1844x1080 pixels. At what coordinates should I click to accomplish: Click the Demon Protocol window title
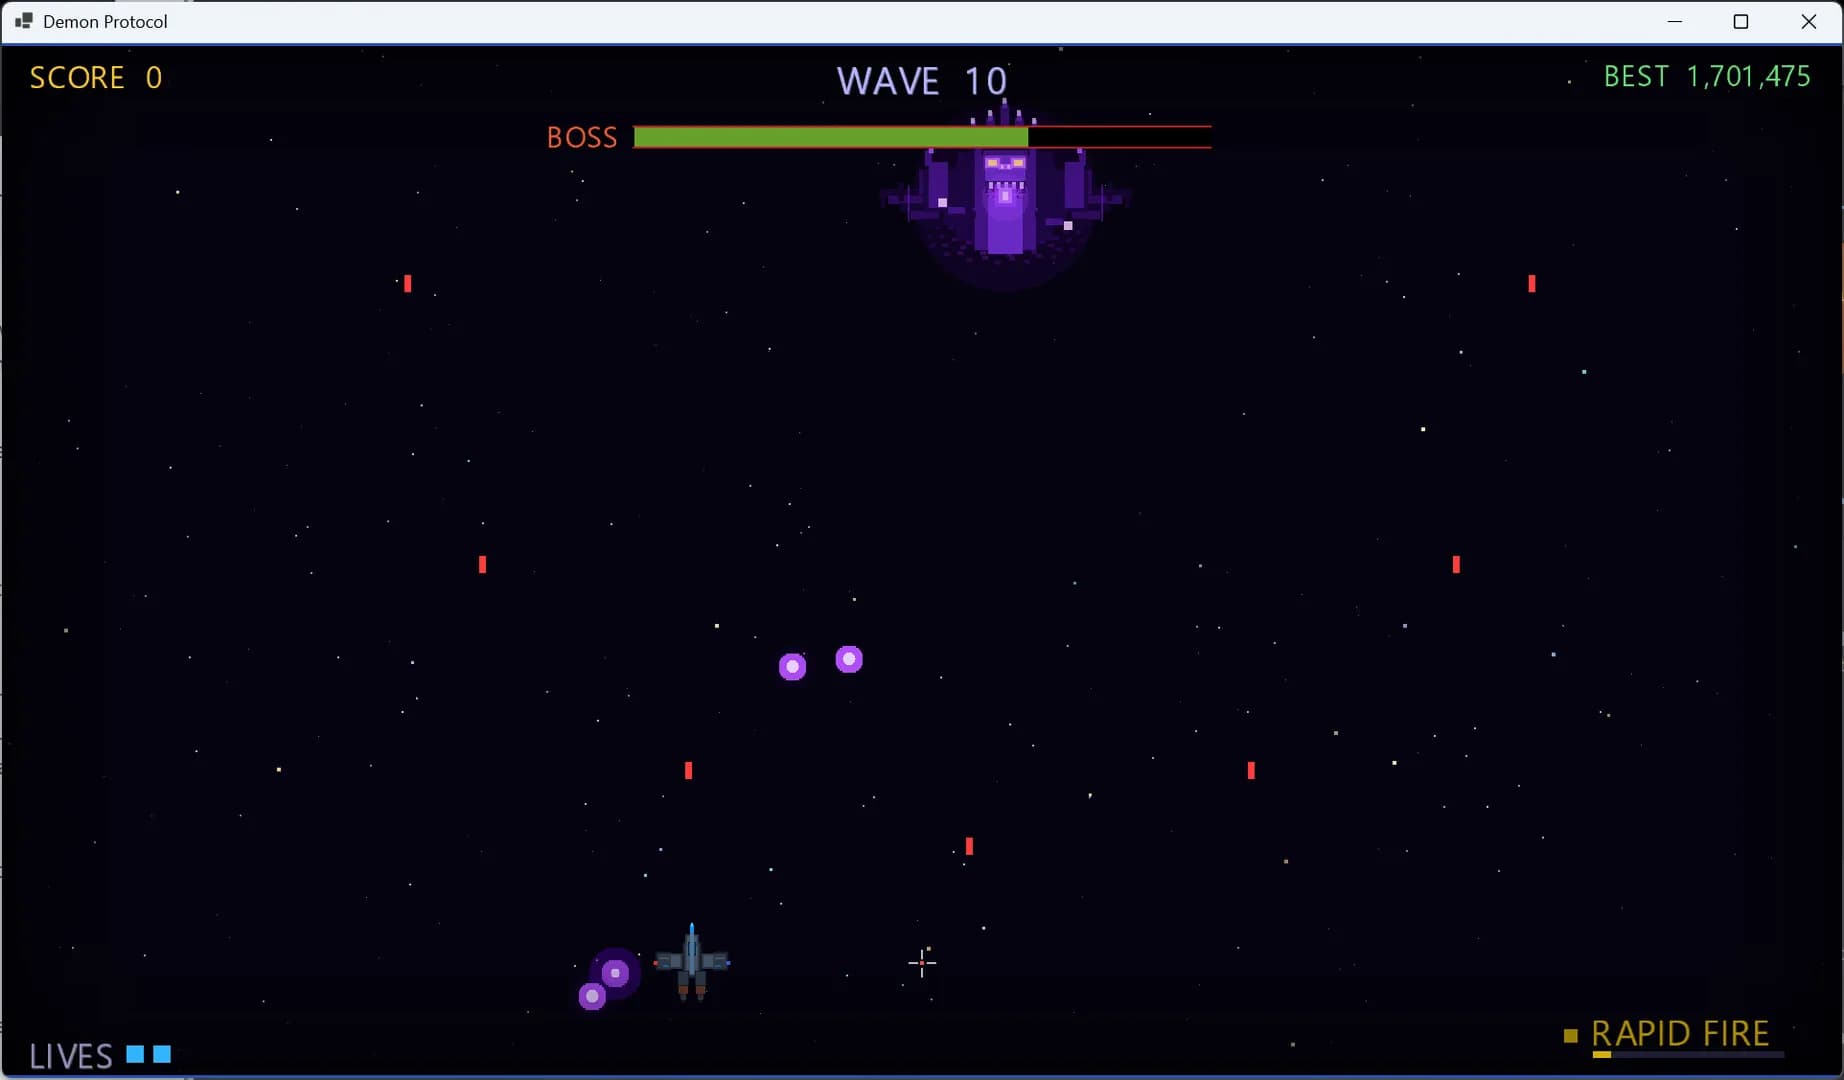tap(105, 21)
